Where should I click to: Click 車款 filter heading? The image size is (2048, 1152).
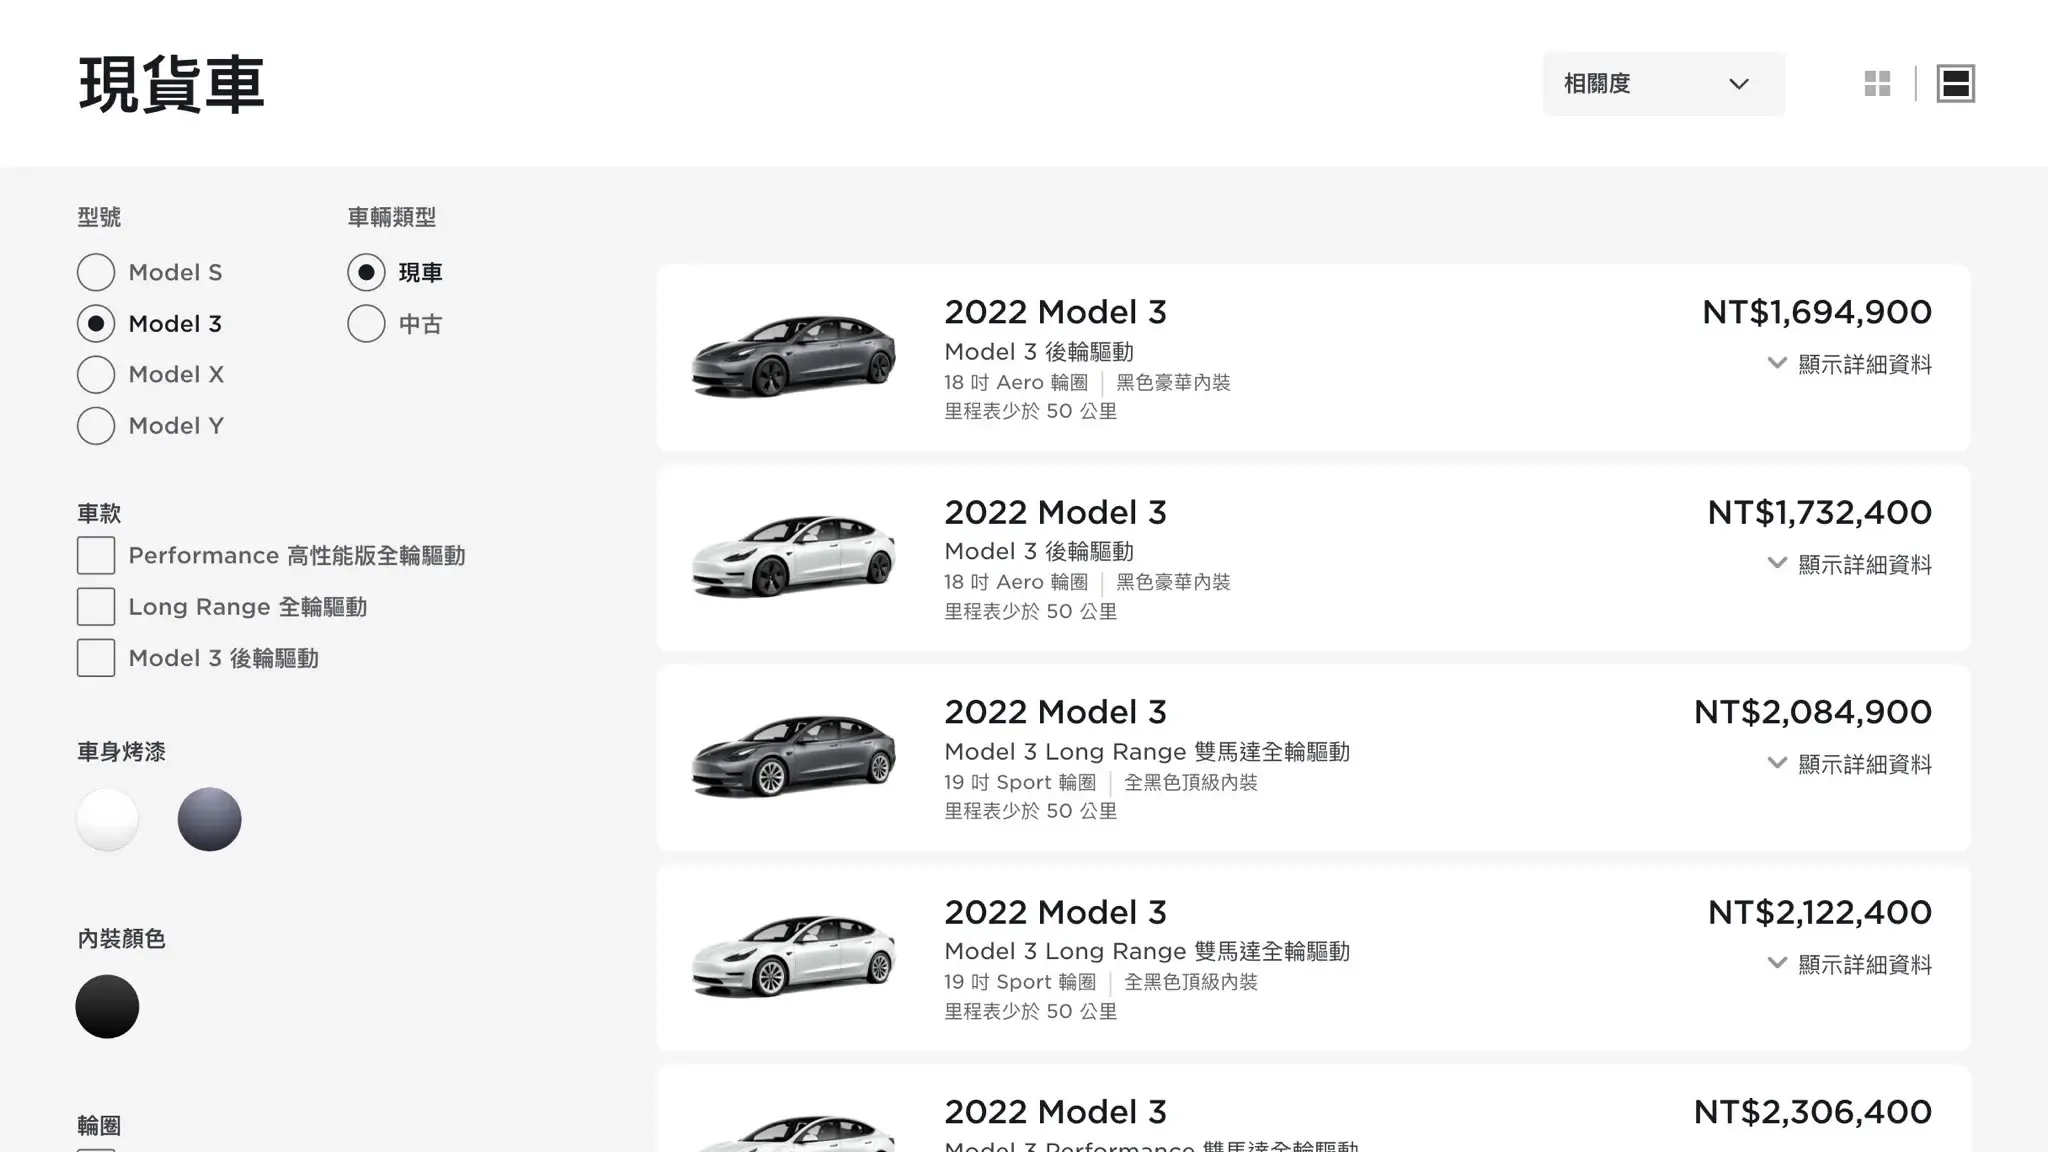[x=99, y=514]
